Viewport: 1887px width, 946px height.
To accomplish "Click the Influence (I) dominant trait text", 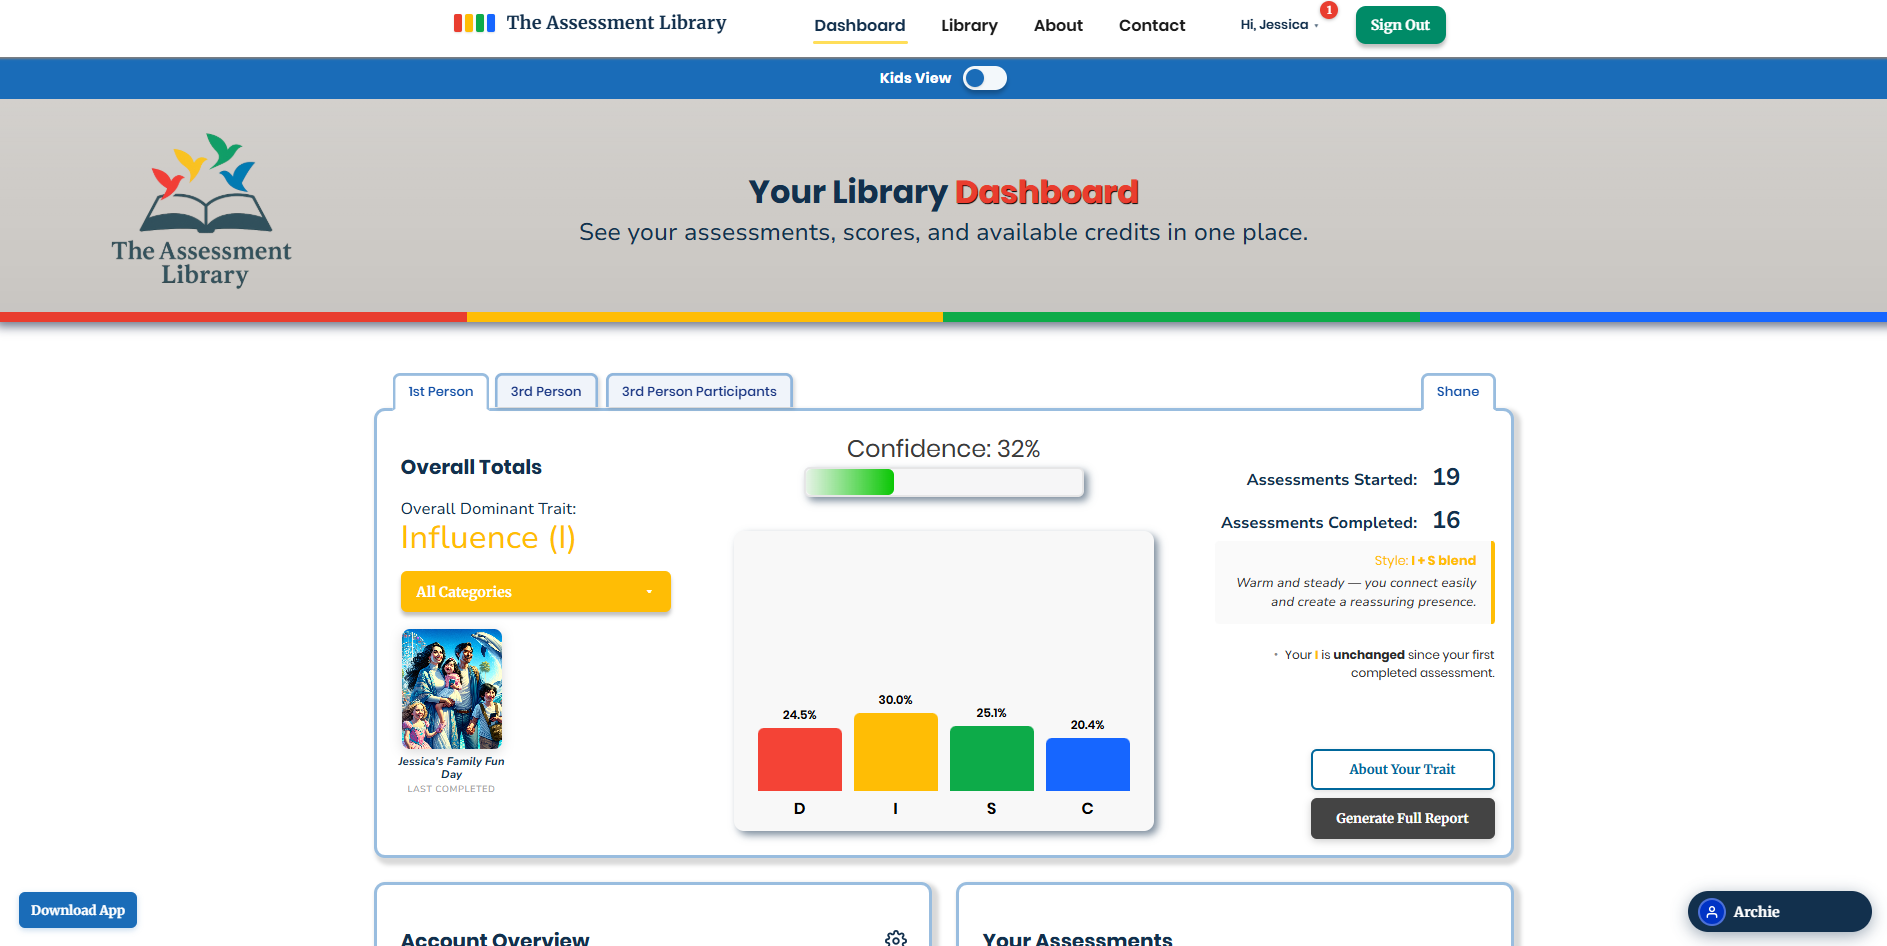I will pos(488,538).
